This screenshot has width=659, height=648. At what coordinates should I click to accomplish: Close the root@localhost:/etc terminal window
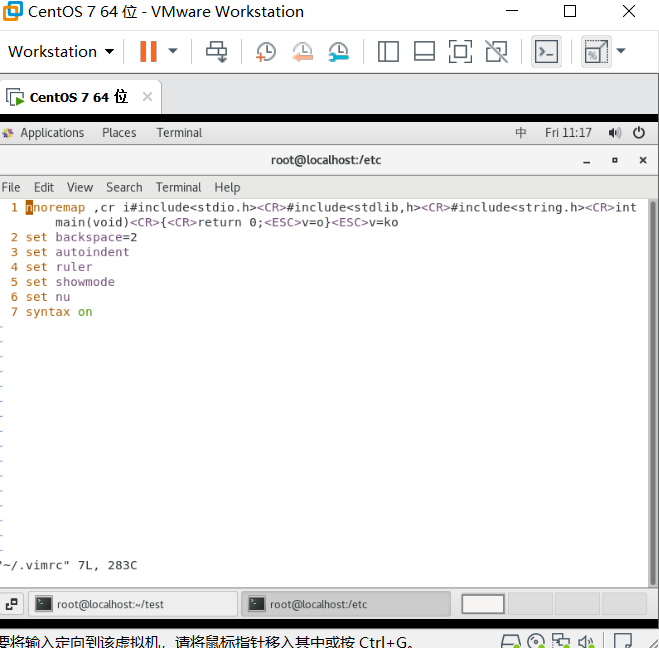[x=643, y=161]
